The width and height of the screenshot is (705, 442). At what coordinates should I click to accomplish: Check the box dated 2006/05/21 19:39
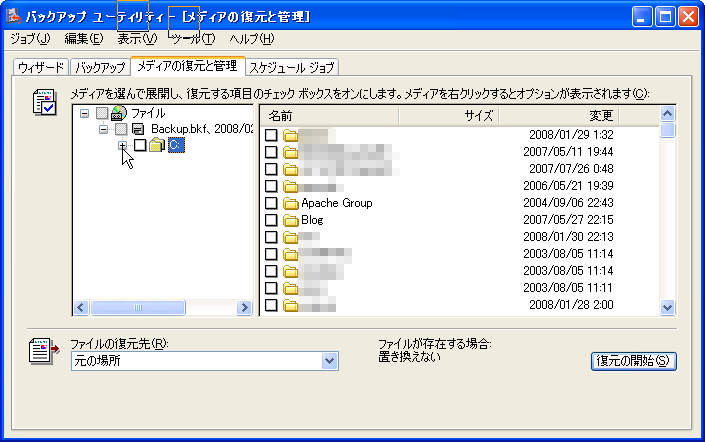click(271, 186)
